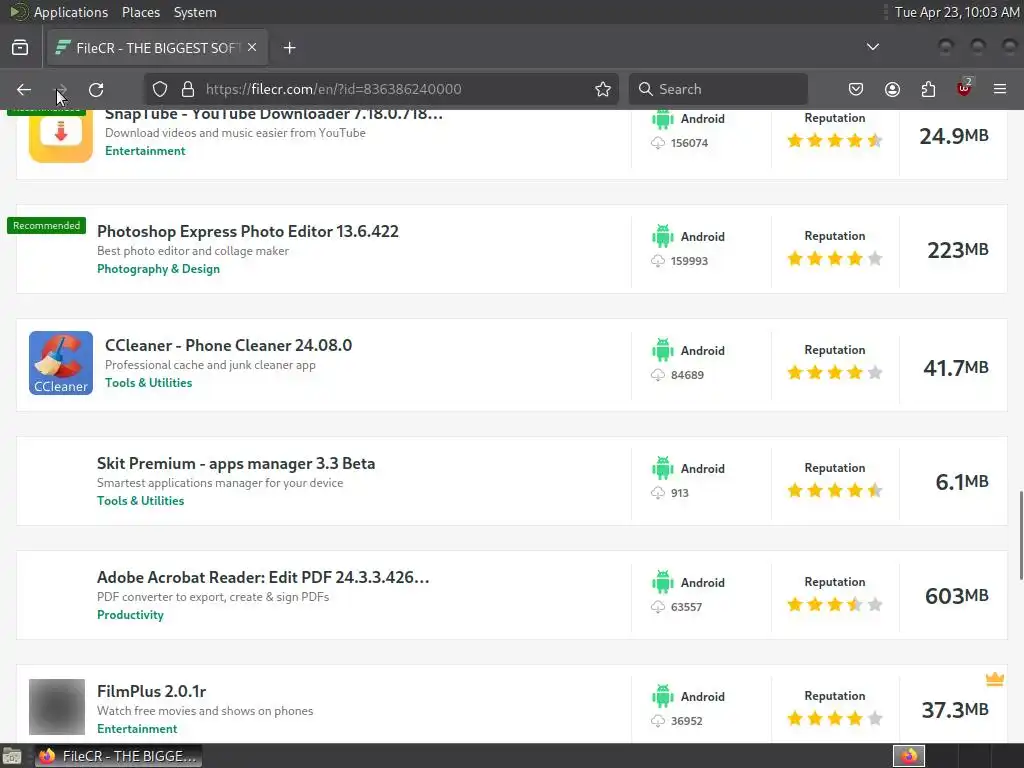Open Entertainment category under FilmPlus
The width and height of the screenshot is (1024, 768).
point(137,729)
